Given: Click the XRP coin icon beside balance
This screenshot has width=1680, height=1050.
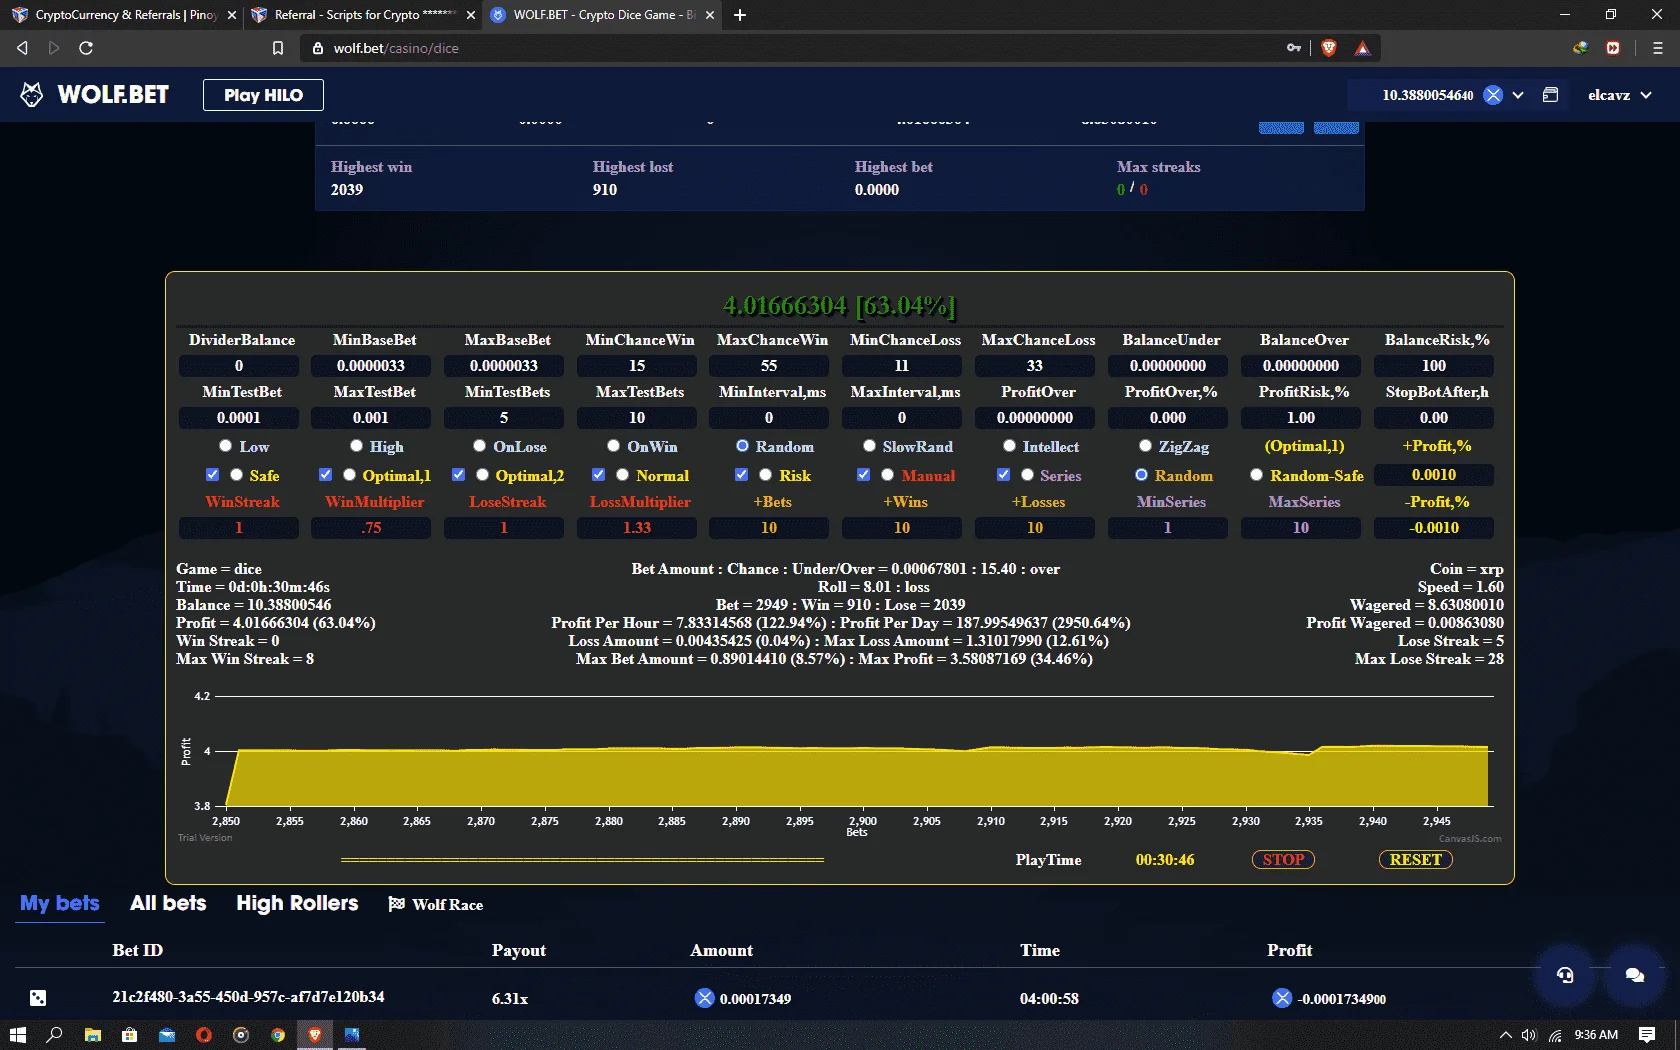Looking at the screenshot, I should tap(1493, 95).
